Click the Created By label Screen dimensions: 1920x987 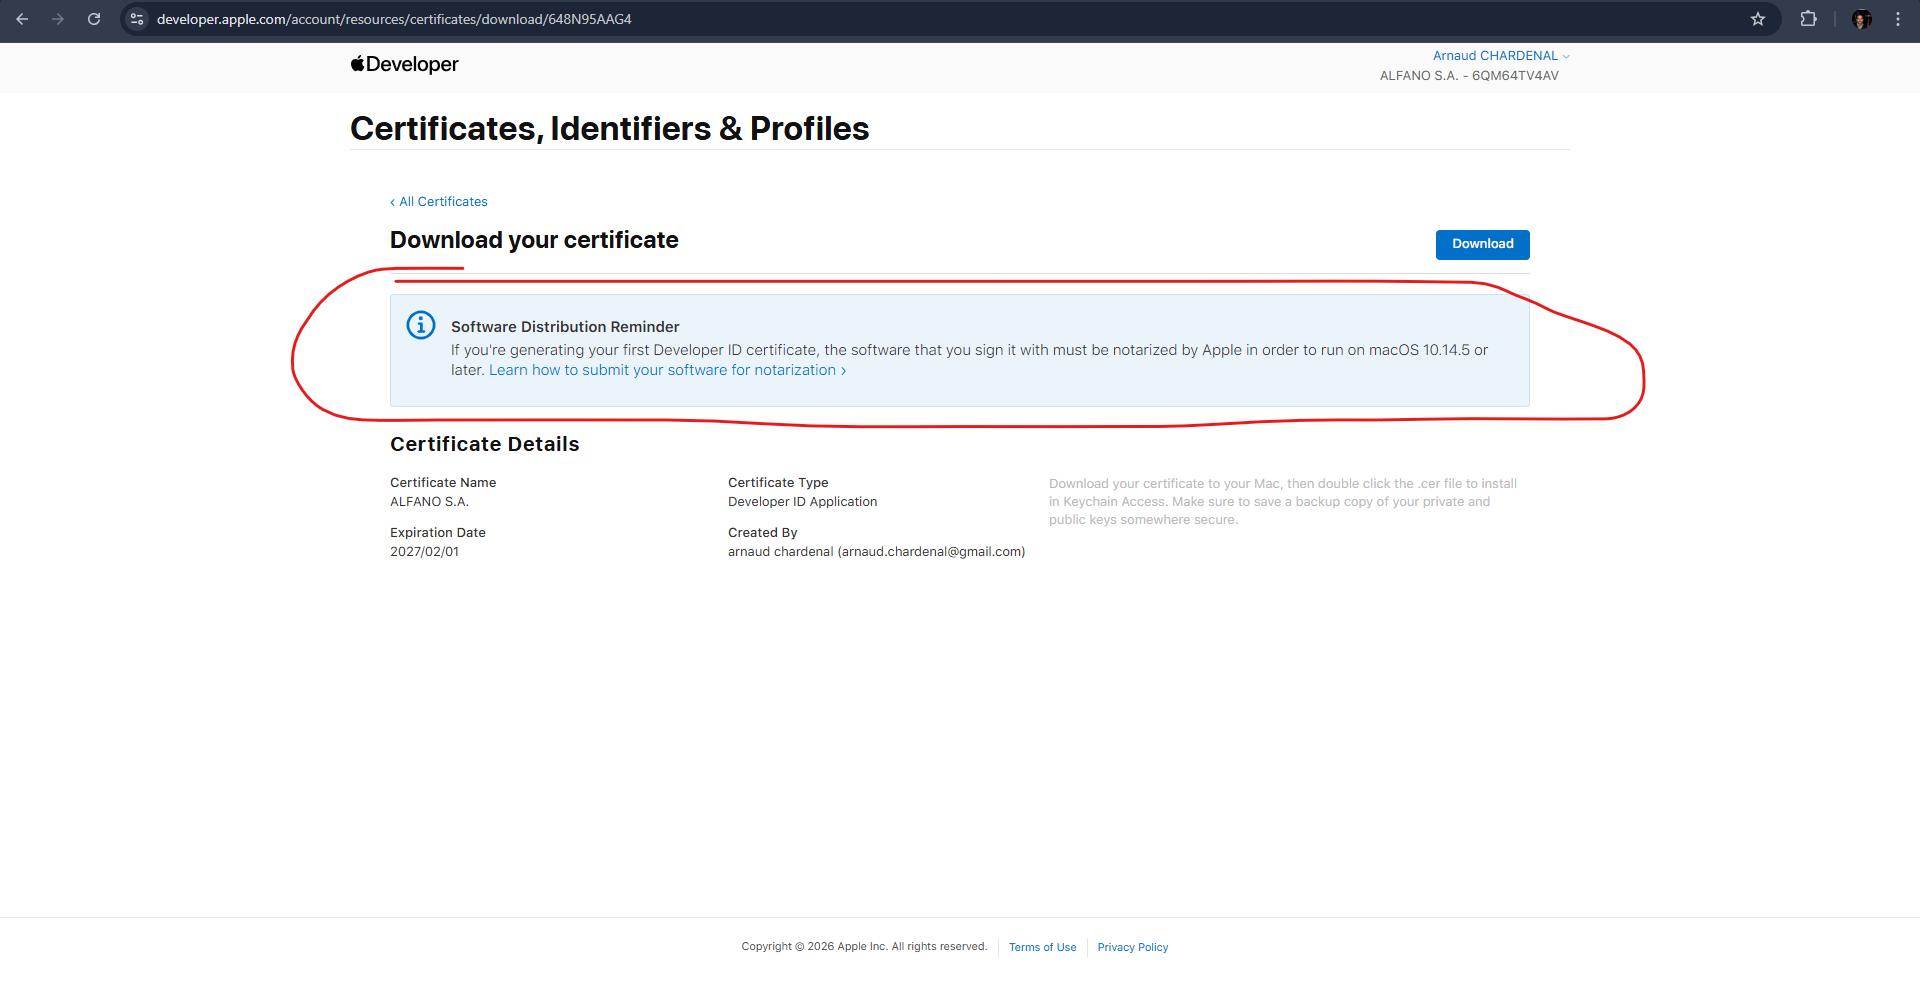[x=763, y=533]
